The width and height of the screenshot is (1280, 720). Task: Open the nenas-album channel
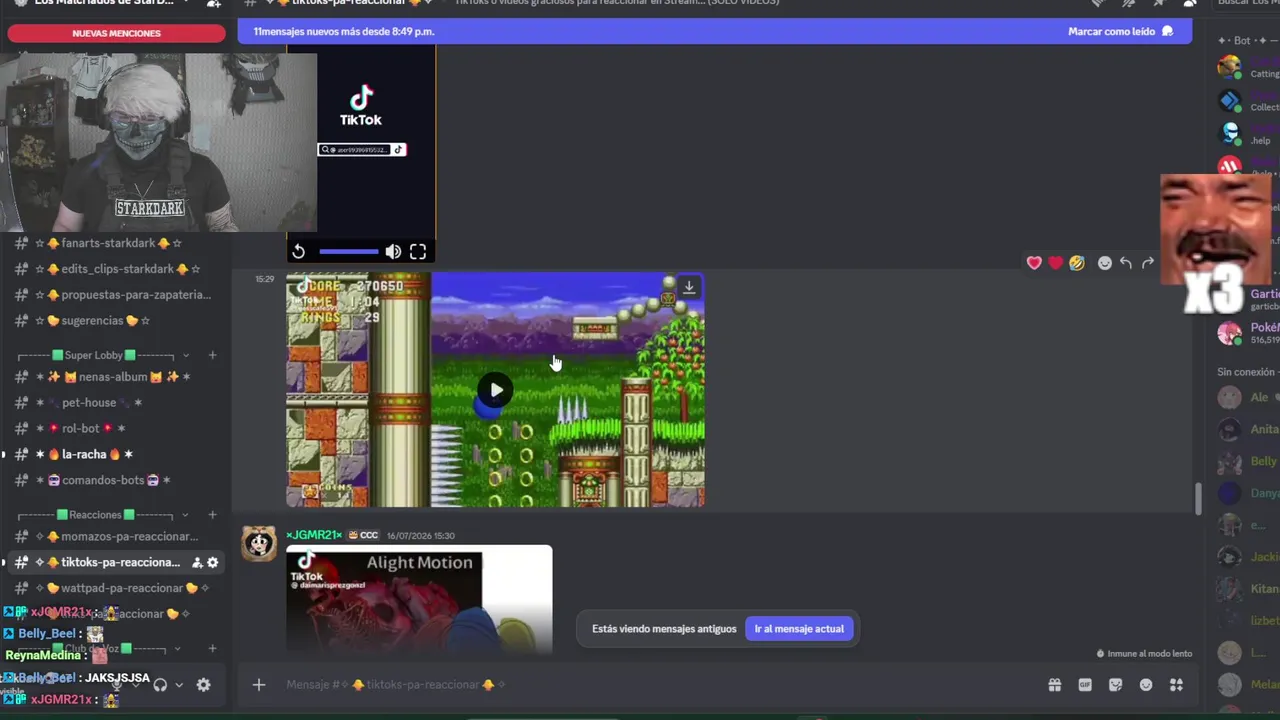[116, 377]
